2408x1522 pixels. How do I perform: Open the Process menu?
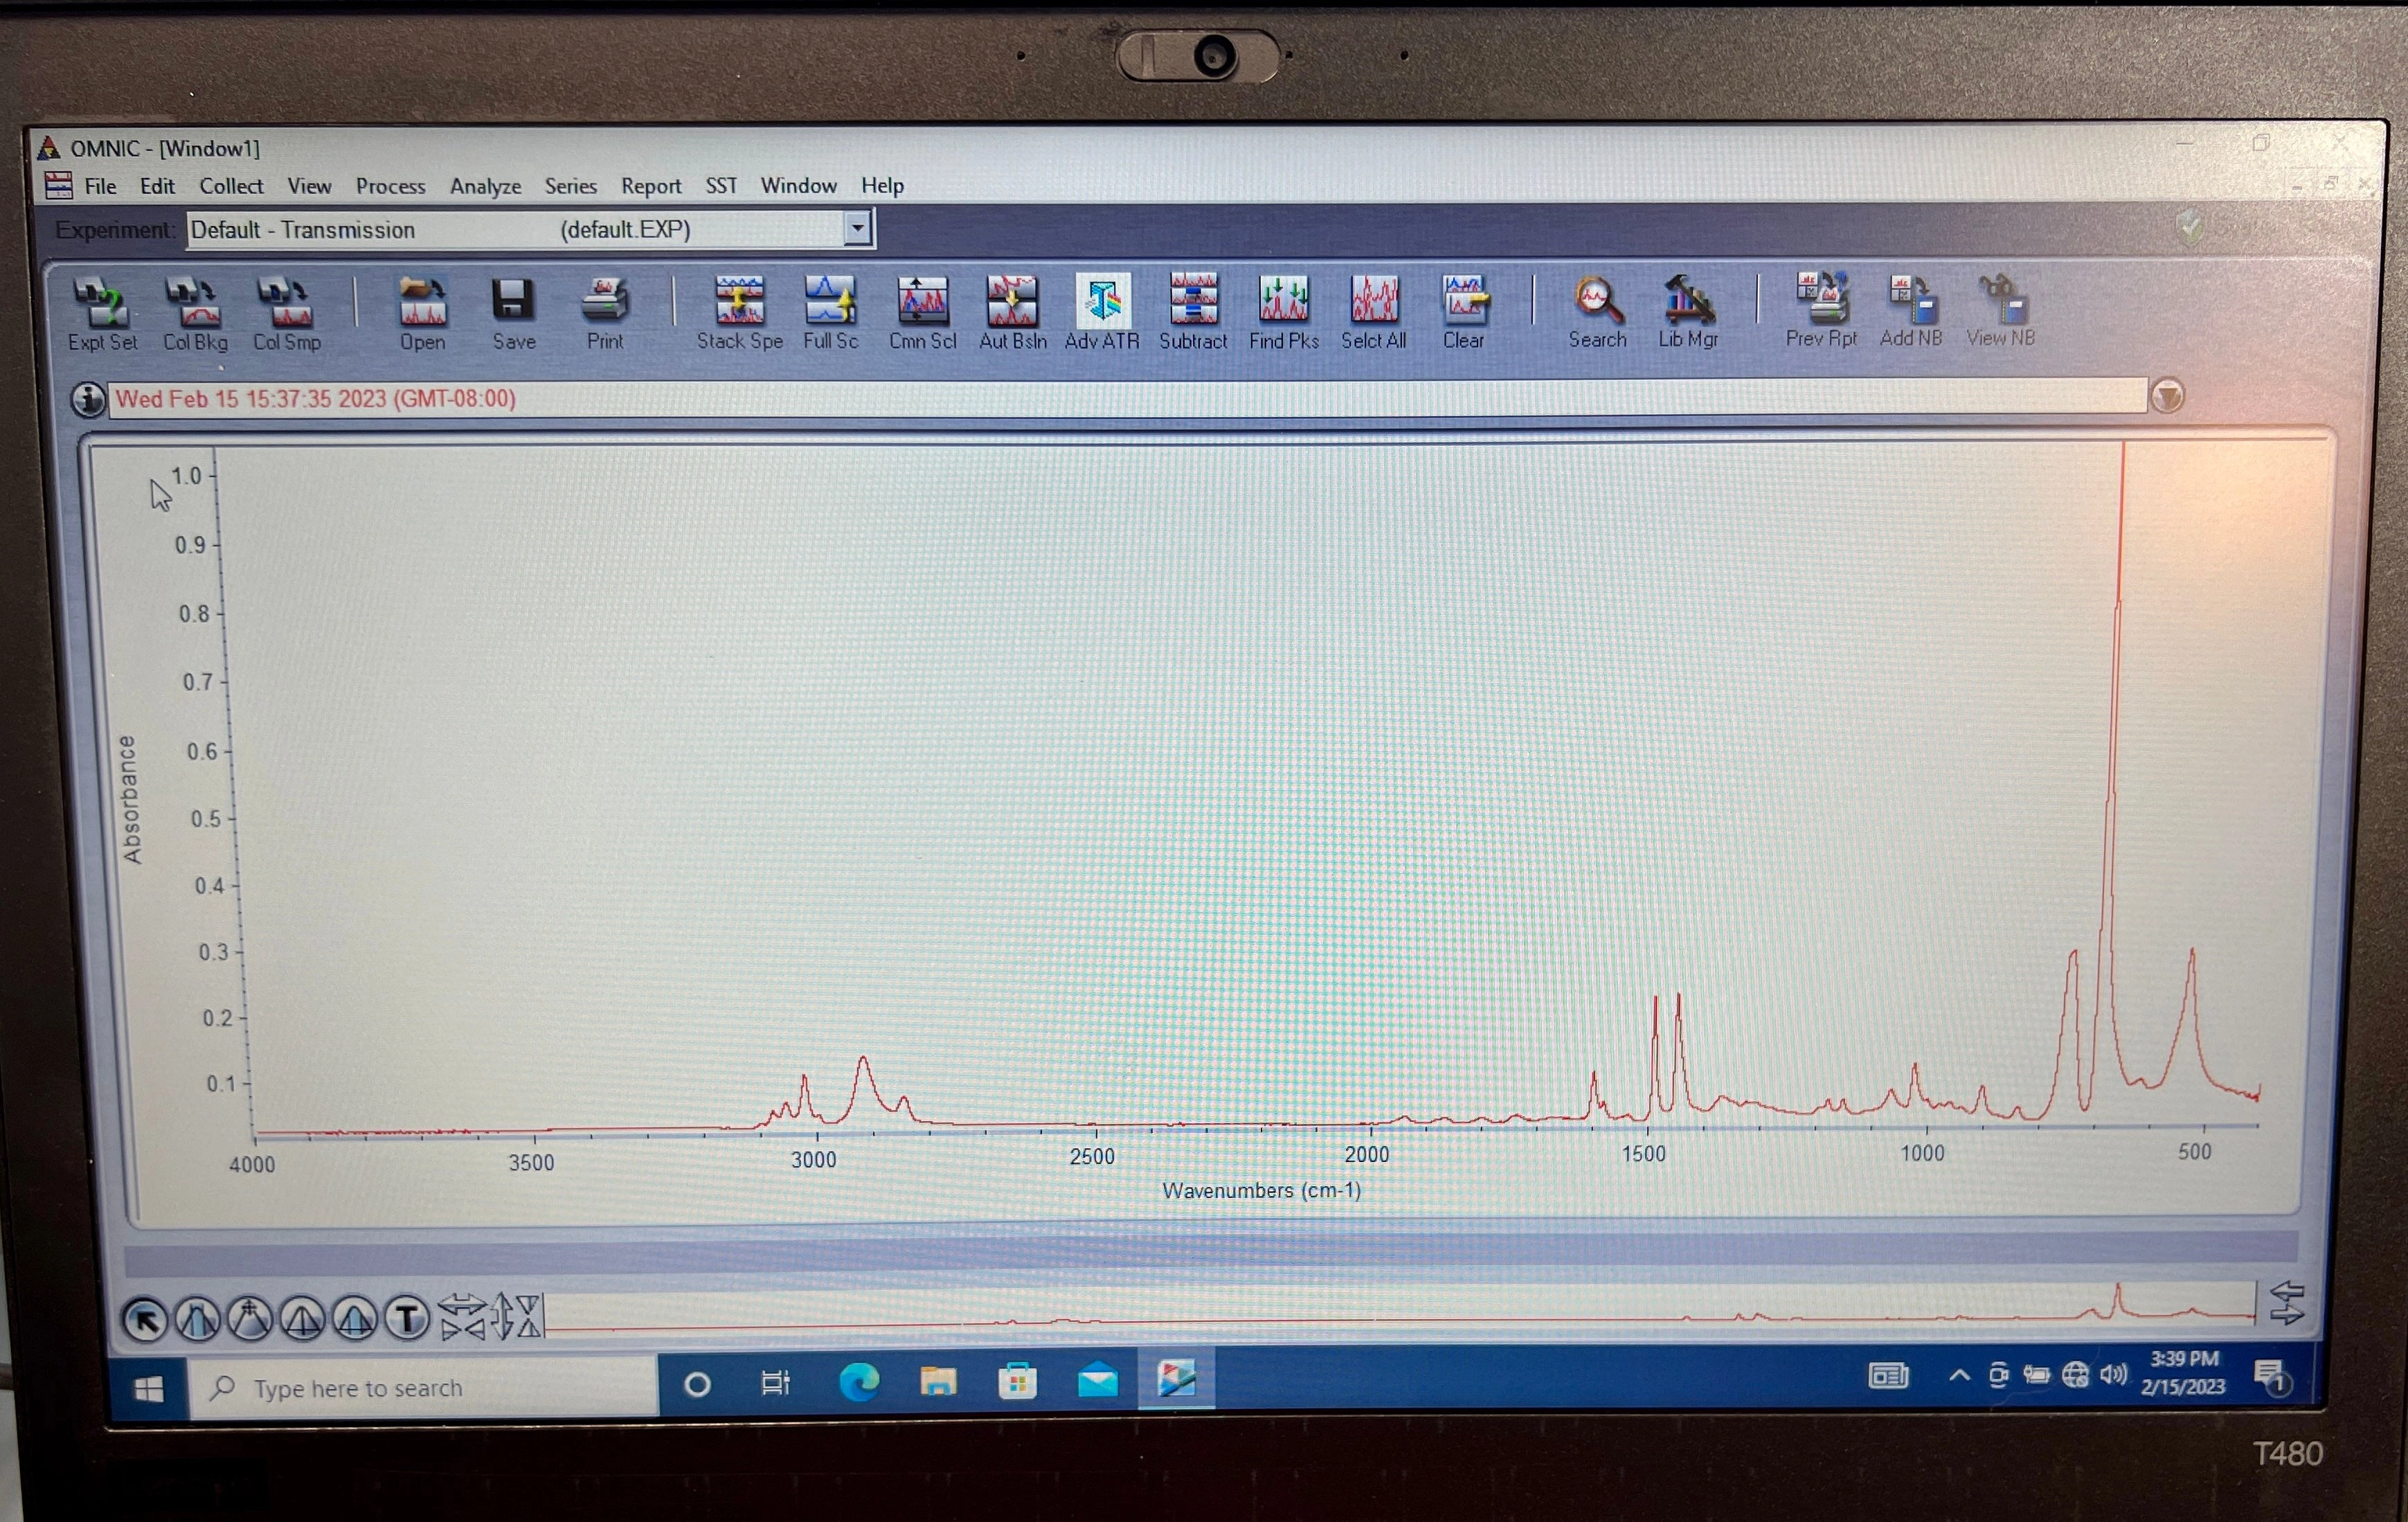[x=390, y=186]
